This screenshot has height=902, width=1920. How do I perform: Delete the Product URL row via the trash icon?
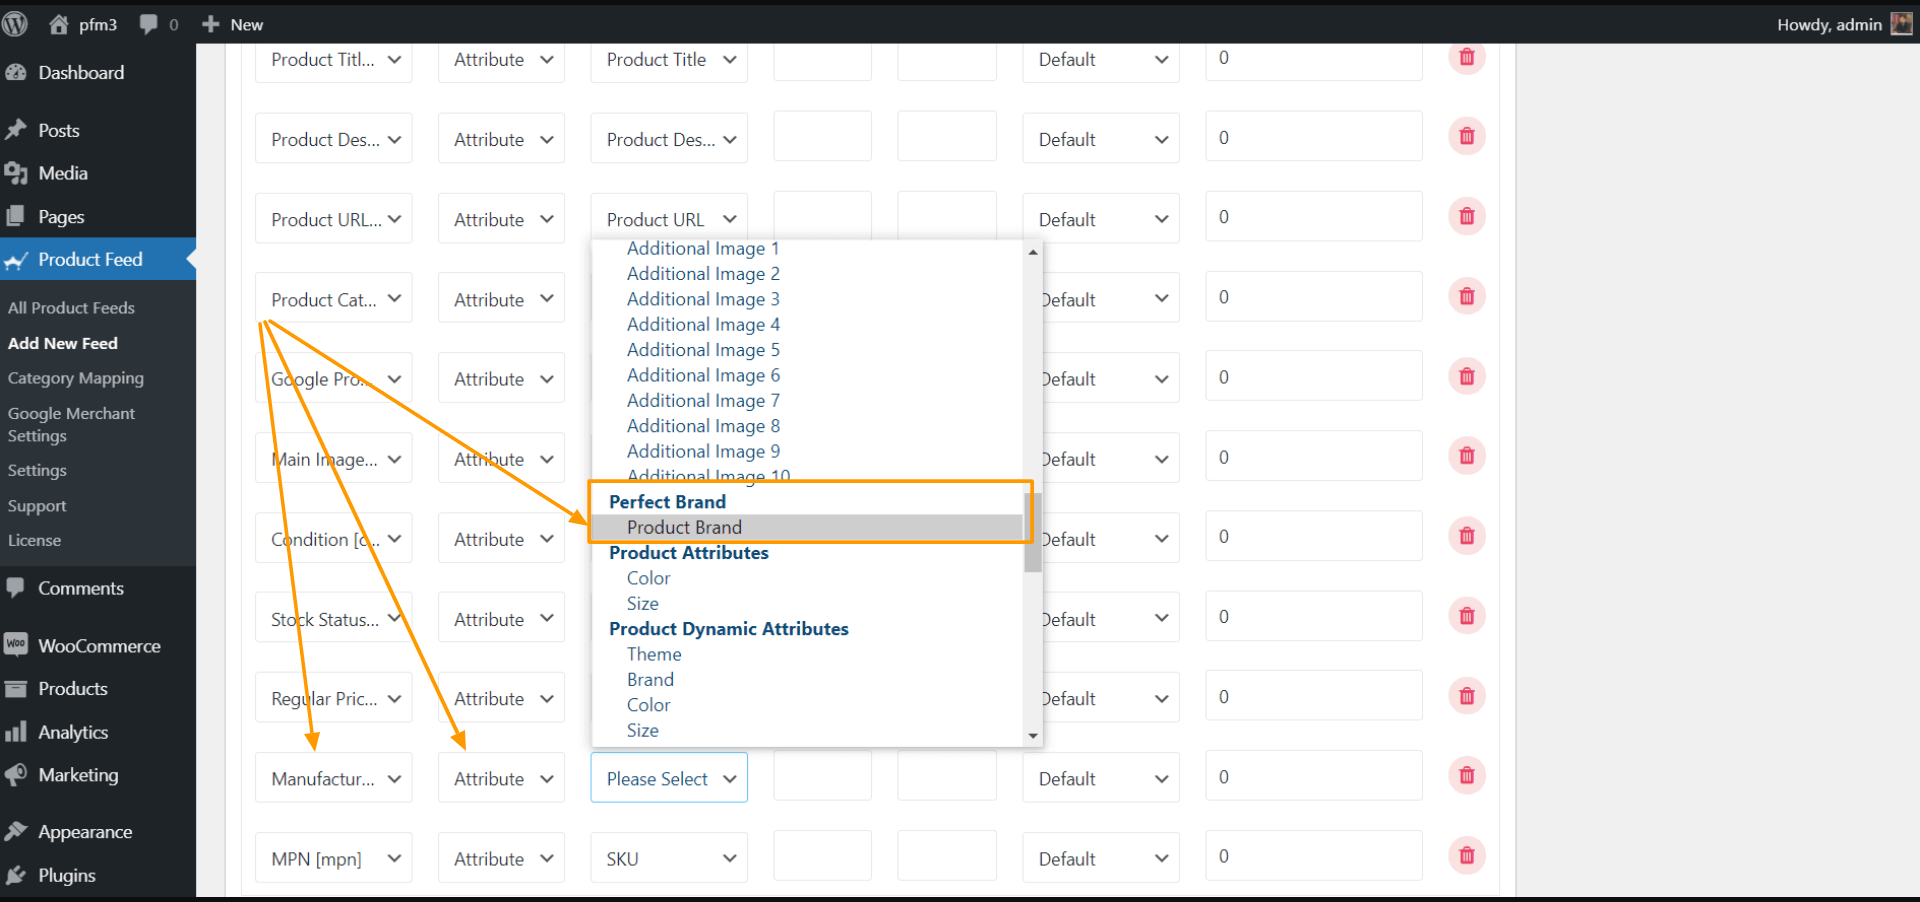[x=1467, y=216]
